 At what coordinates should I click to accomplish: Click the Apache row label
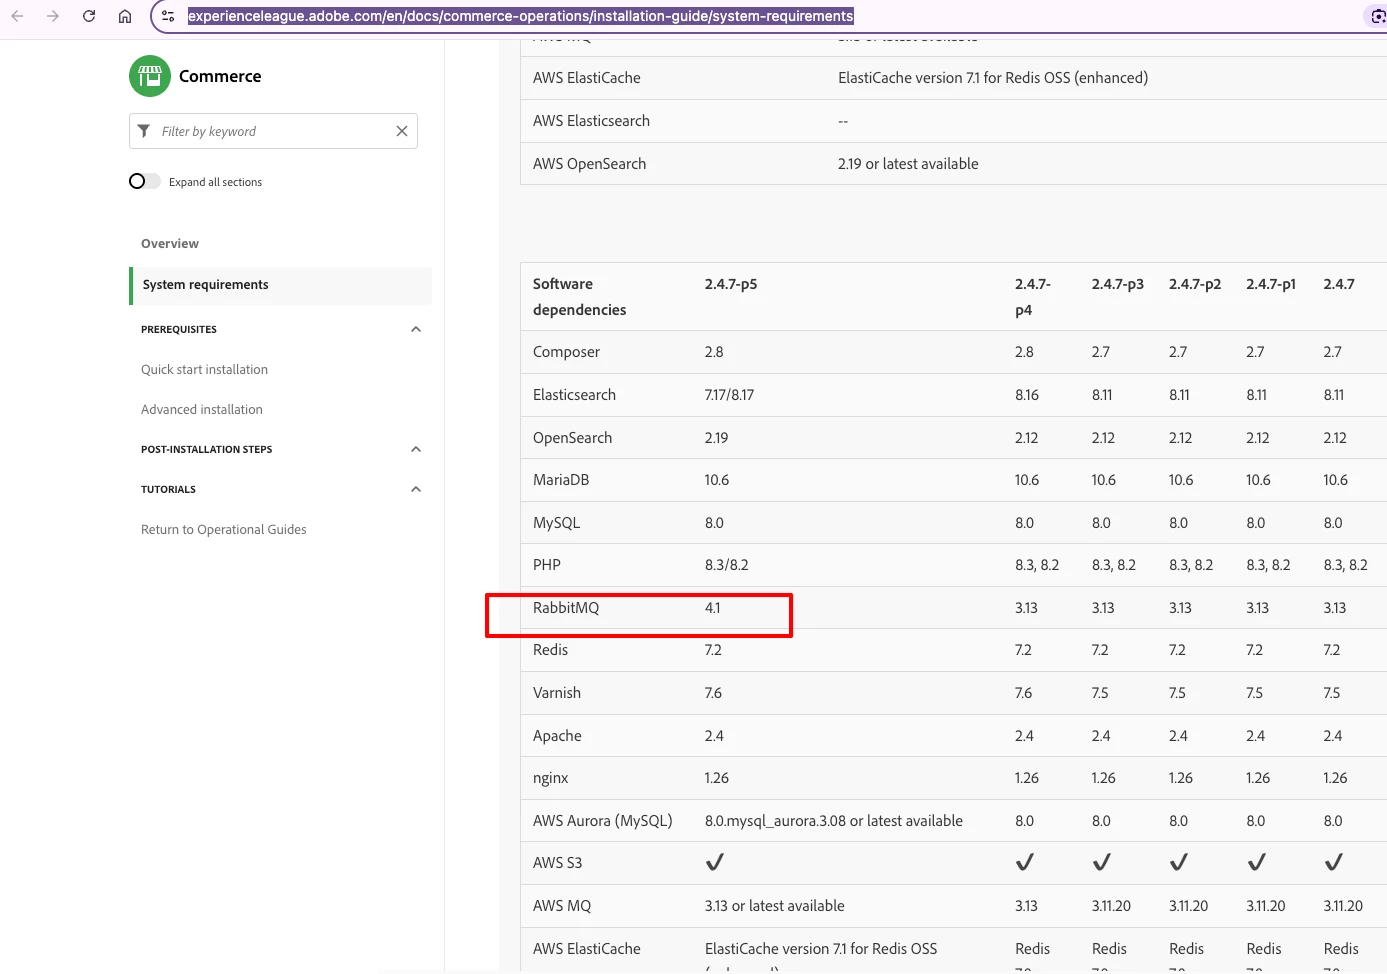[x=557, y=736]
